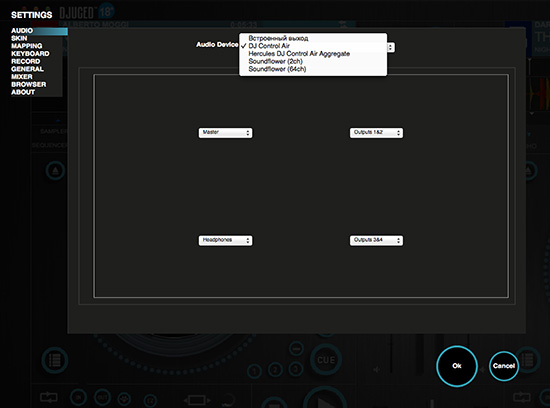Open the MAPPING settings section
The height and width of the screenshot is (408, 550).
point(27,46)
